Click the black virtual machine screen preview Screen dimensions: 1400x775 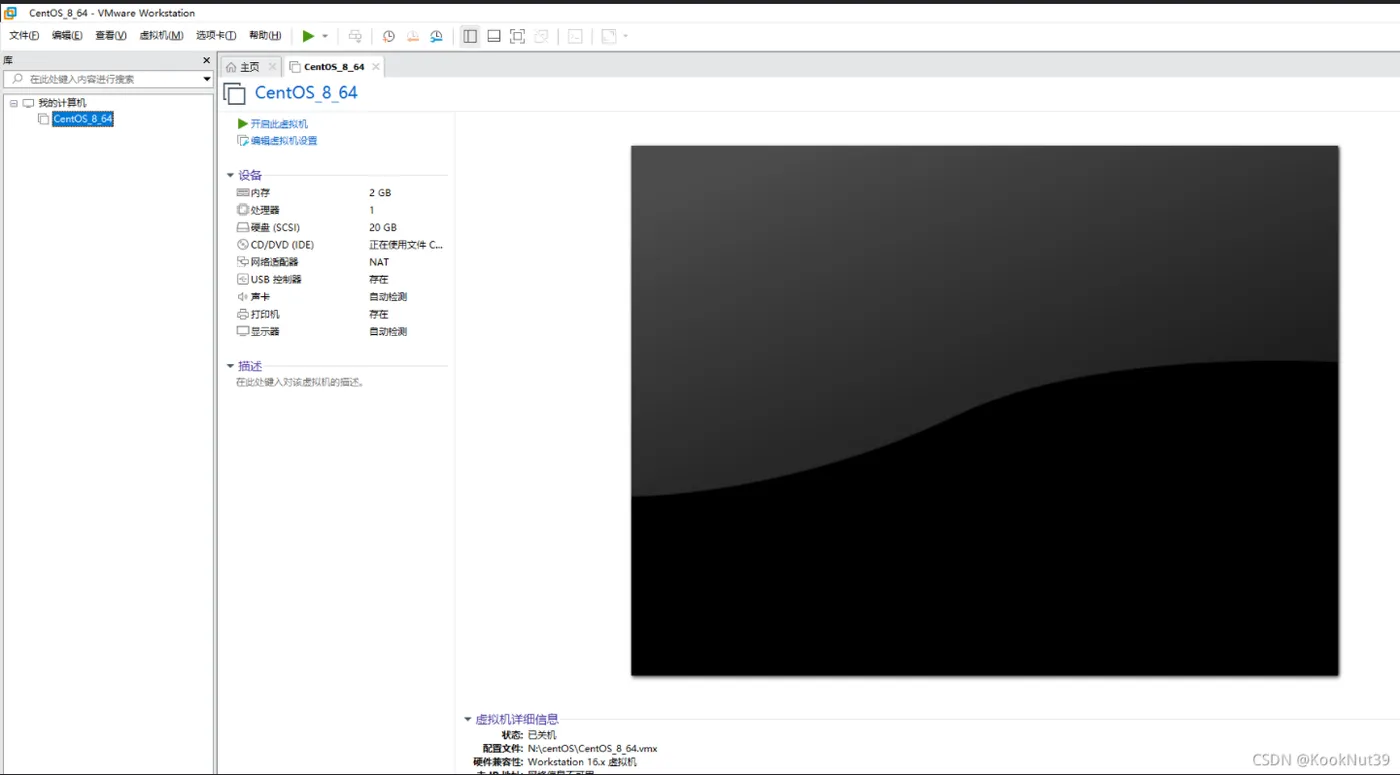[985, 410]
